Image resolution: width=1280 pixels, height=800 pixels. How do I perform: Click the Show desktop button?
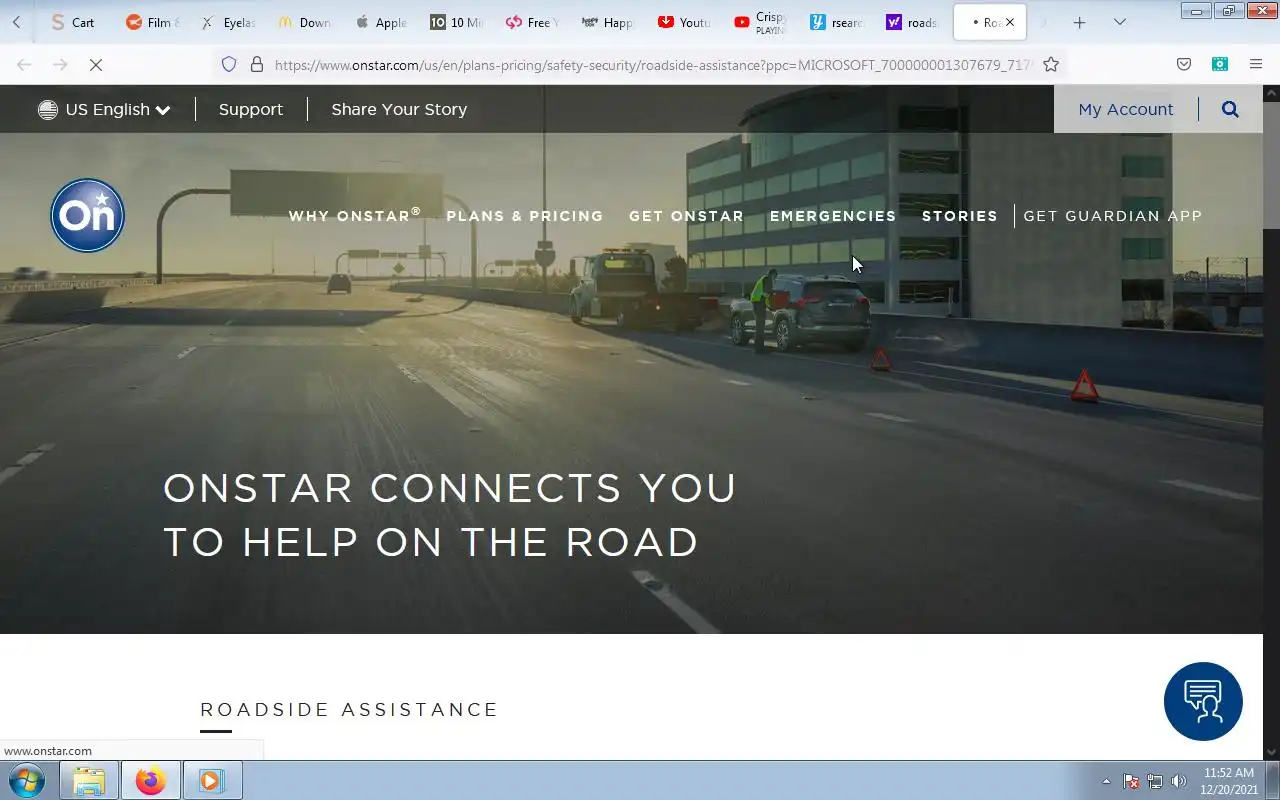click(x=1273, y=781)
